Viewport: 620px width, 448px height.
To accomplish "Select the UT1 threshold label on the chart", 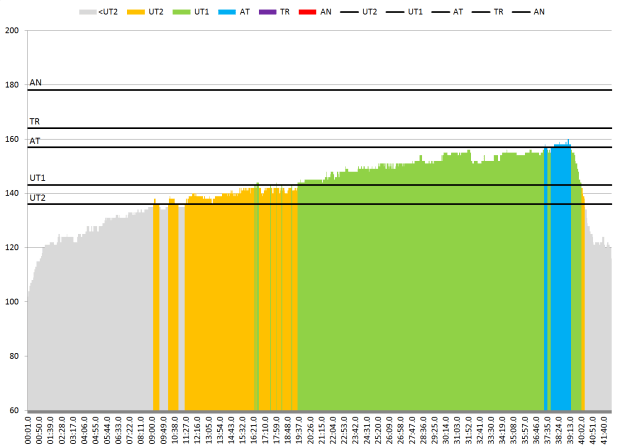I will [37, 178].
